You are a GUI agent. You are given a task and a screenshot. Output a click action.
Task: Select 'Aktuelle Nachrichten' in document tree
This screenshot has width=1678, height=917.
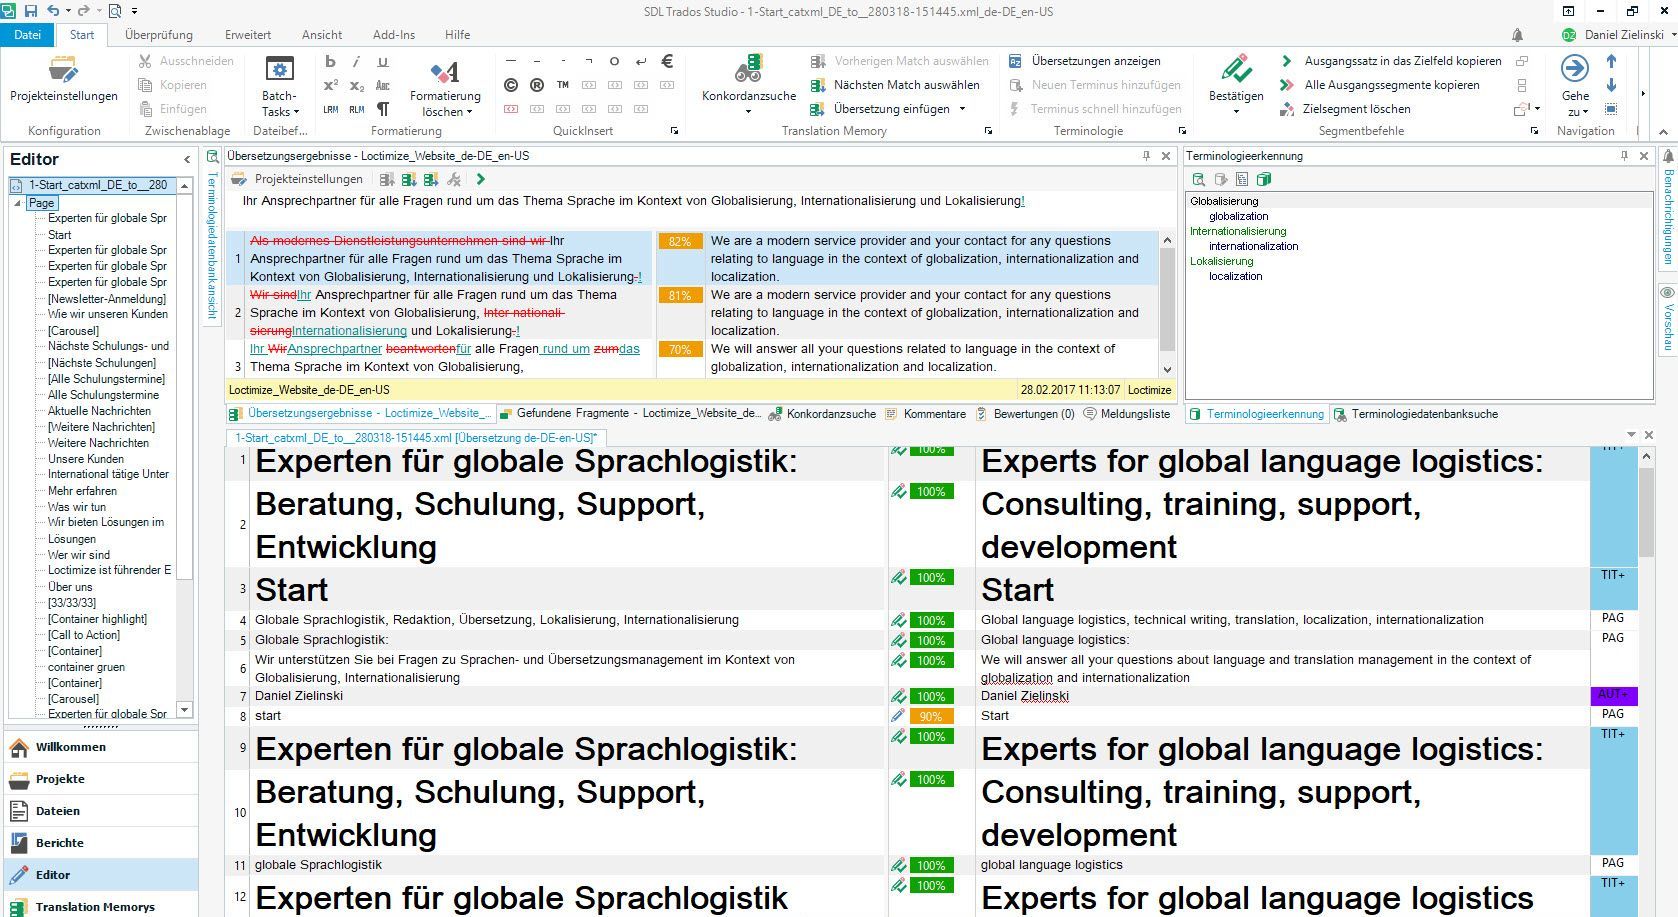(99, 411)
